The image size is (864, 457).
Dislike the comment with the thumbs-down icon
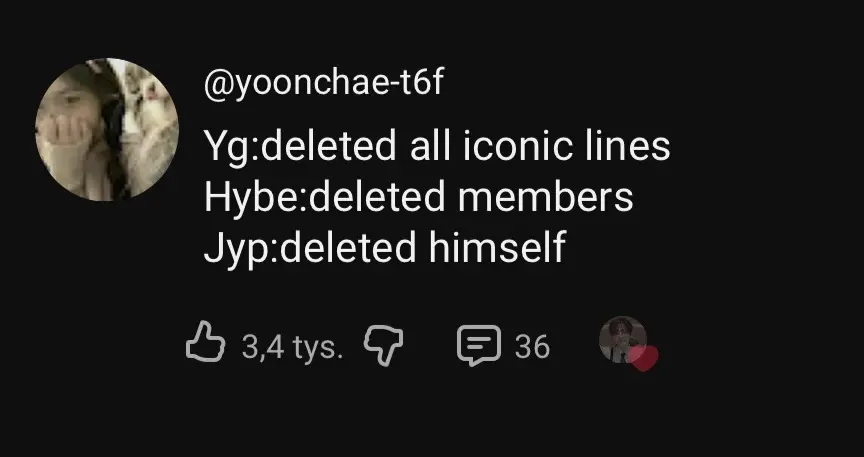pos(380,346)
